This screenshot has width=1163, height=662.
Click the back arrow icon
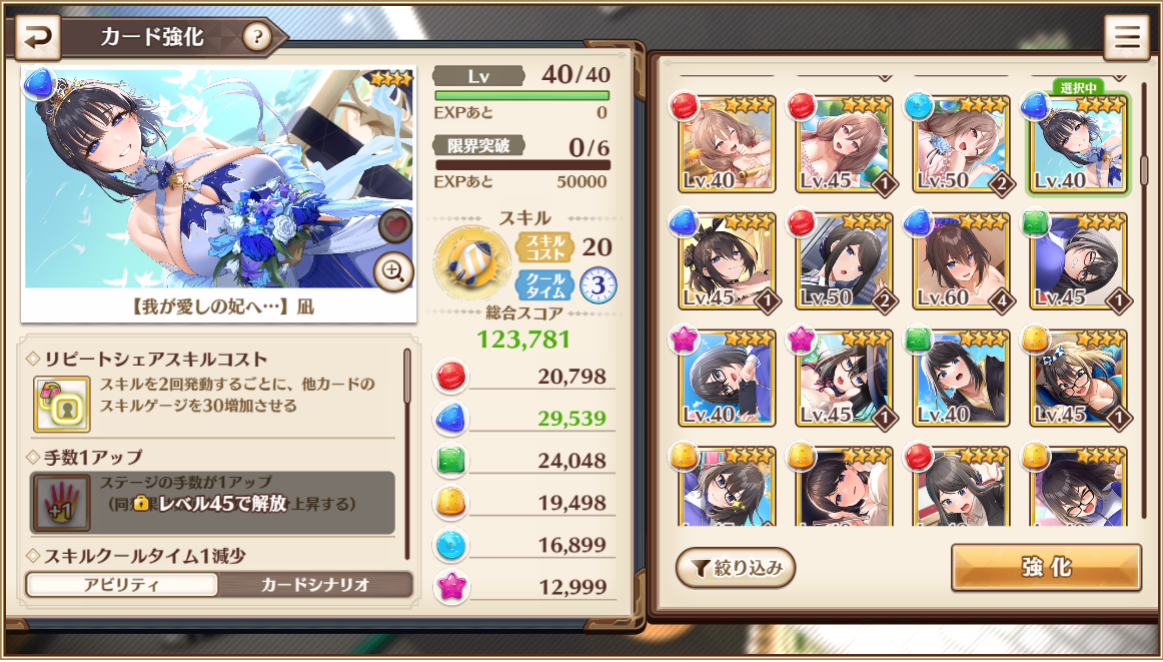pyautogui.click(x=37, y=38)
